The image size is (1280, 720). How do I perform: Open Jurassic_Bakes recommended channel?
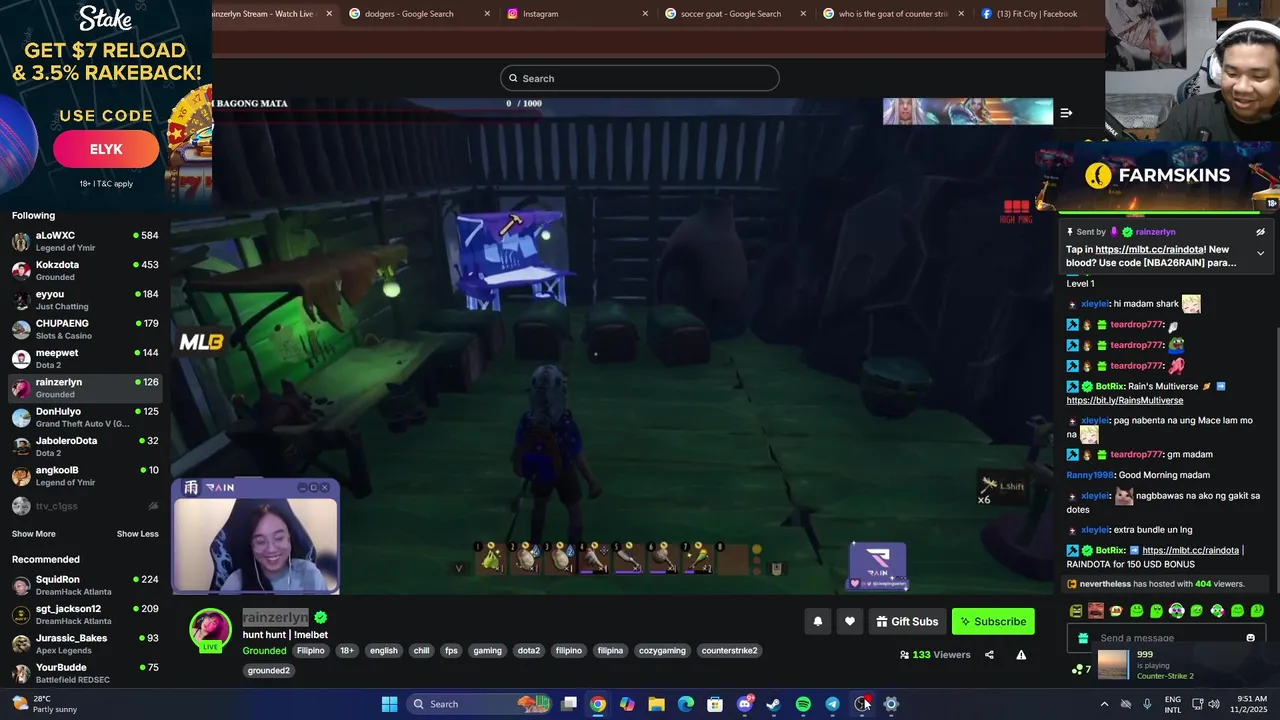coord(85,643)
